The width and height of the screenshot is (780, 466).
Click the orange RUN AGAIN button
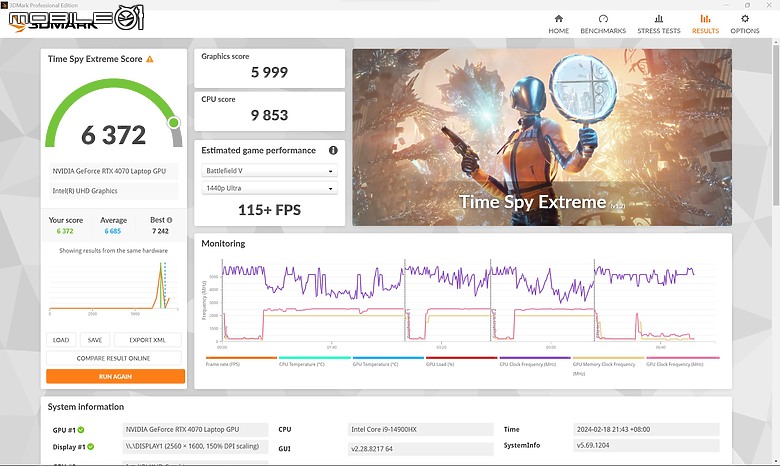click(x=115, y=376)
